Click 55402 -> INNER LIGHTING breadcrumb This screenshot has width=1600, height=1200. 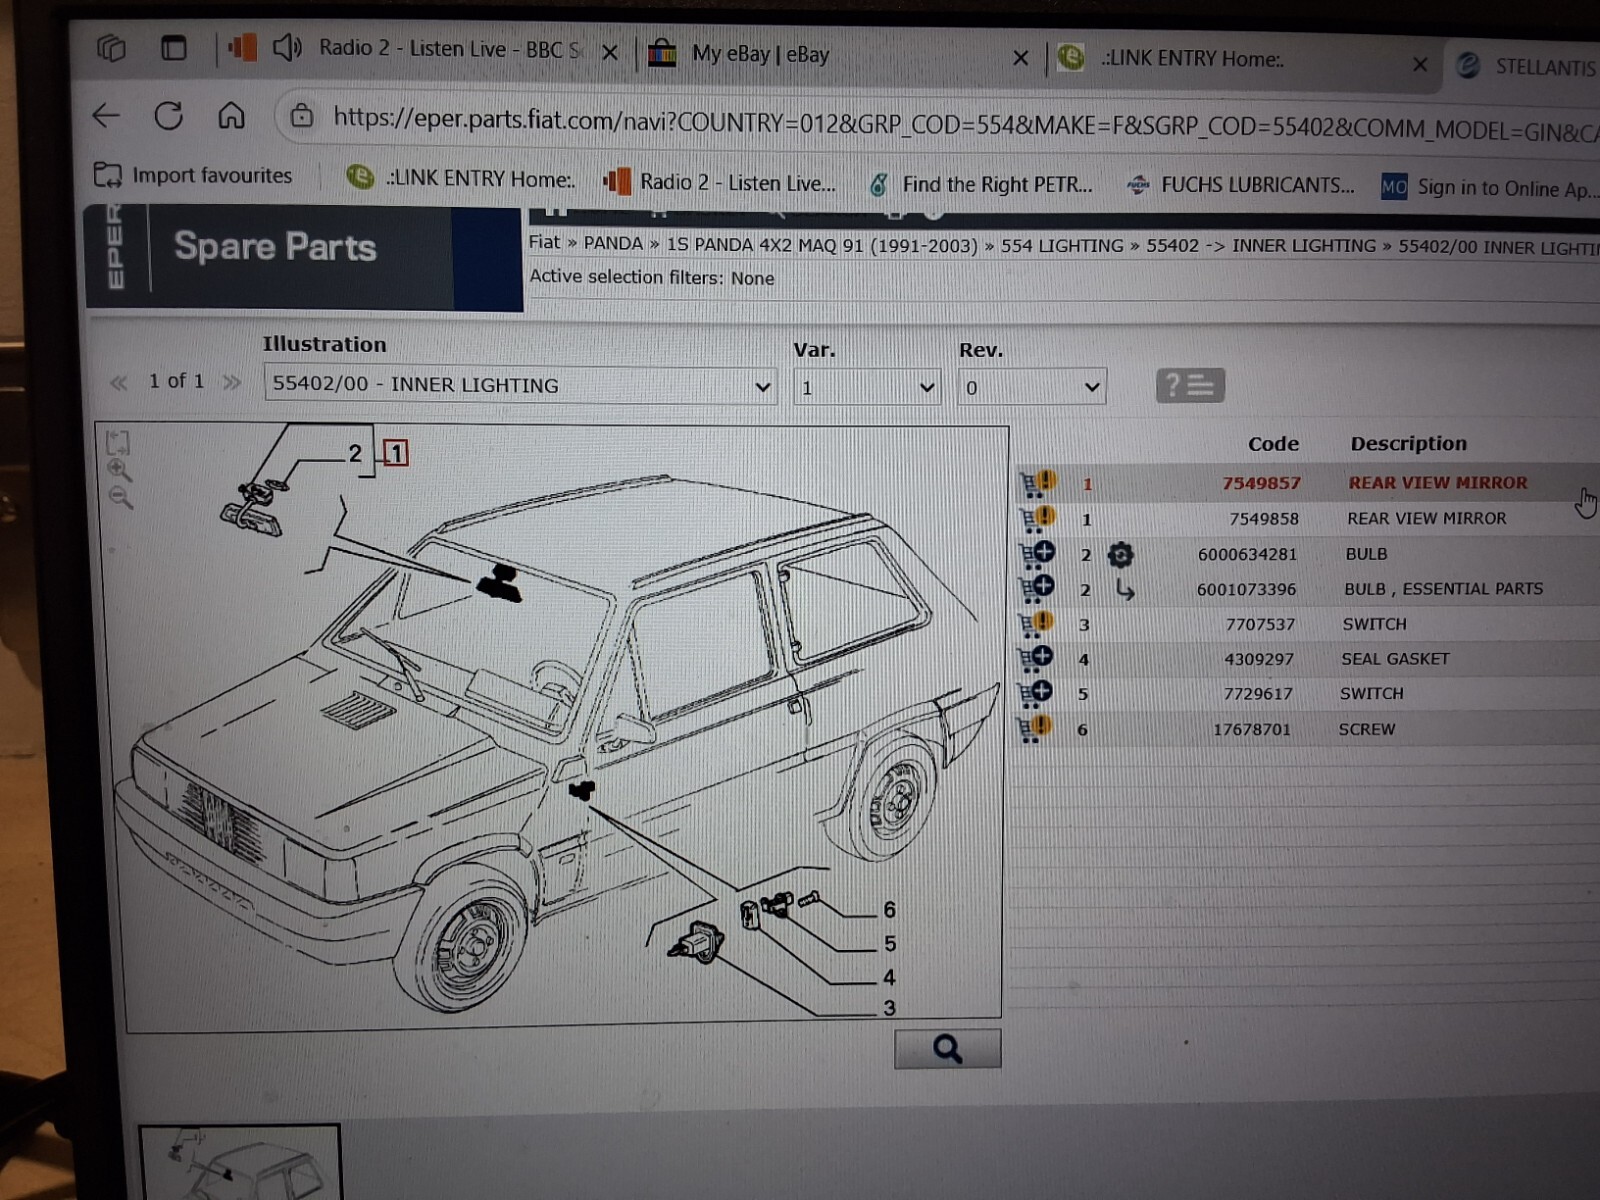click(1261, 246)
